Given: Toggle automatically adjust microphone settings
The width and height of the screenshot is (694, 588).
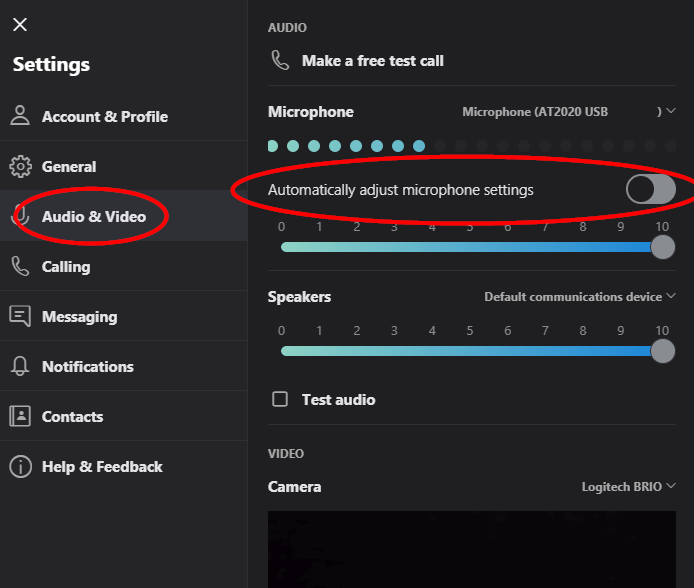Looking at the screenshot, I should 651,189.
